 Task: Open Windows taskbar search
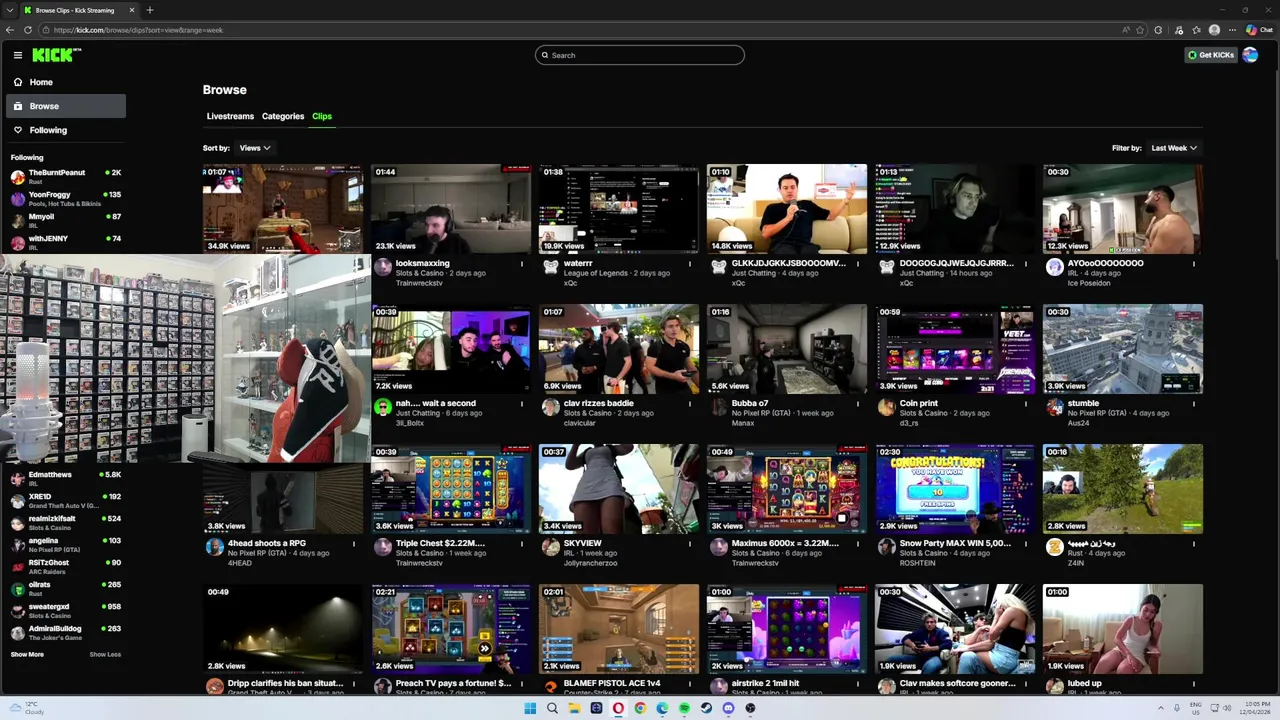(x=552, y=708)
